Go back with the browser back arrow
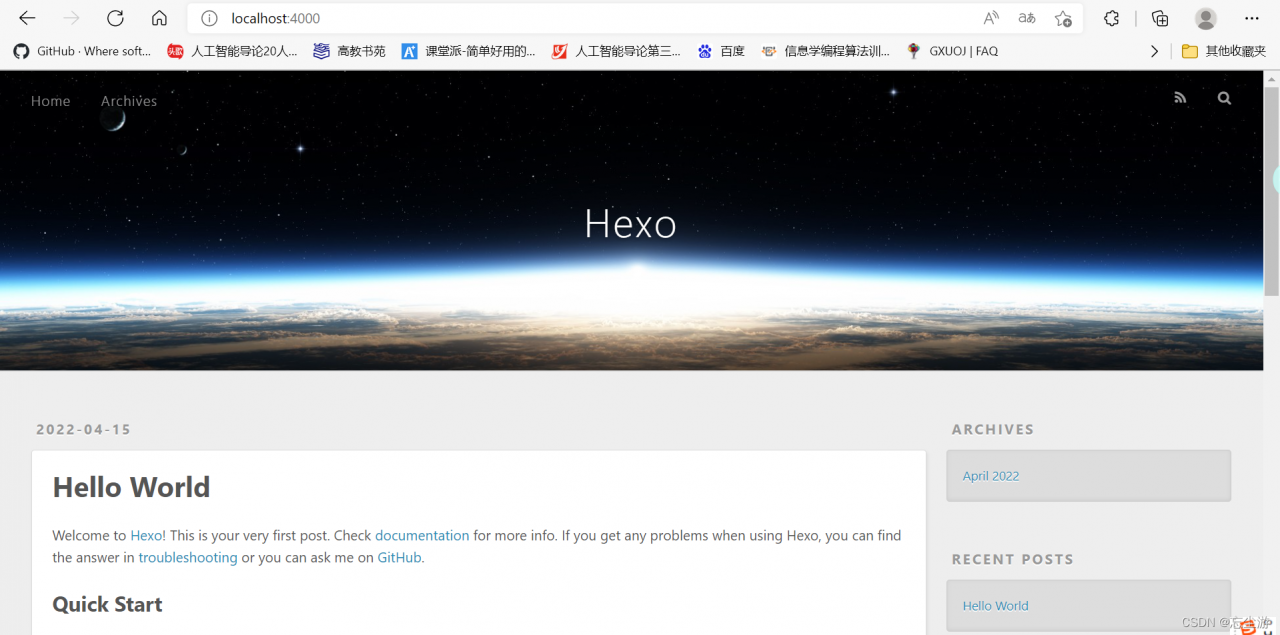 pos(27,18)
